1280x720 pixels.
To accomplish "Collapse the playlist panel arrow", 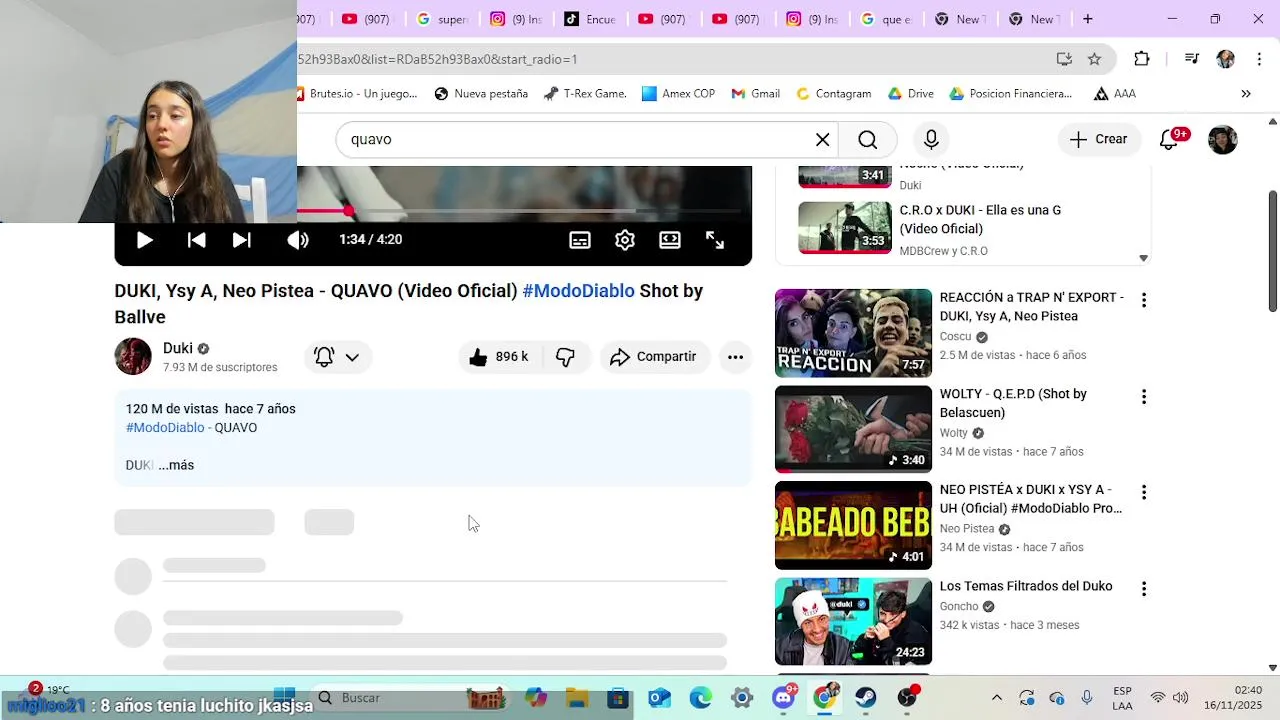I will (1144, 258).
